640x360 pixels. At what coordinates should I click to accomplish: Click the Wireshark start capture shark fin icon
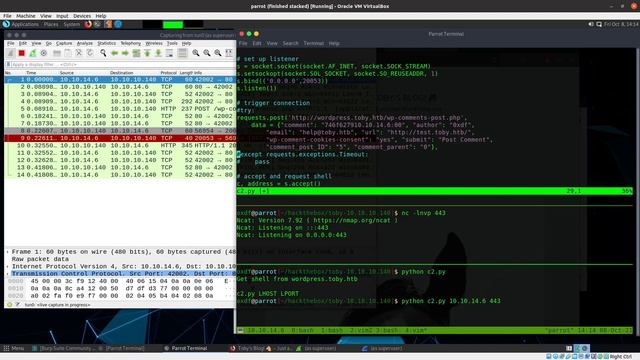tap(11, 53)
